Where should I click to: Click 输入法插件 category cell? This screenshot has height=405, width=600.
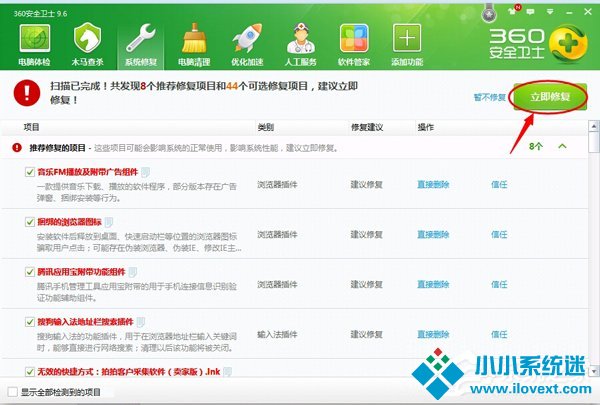coord(277,334)
